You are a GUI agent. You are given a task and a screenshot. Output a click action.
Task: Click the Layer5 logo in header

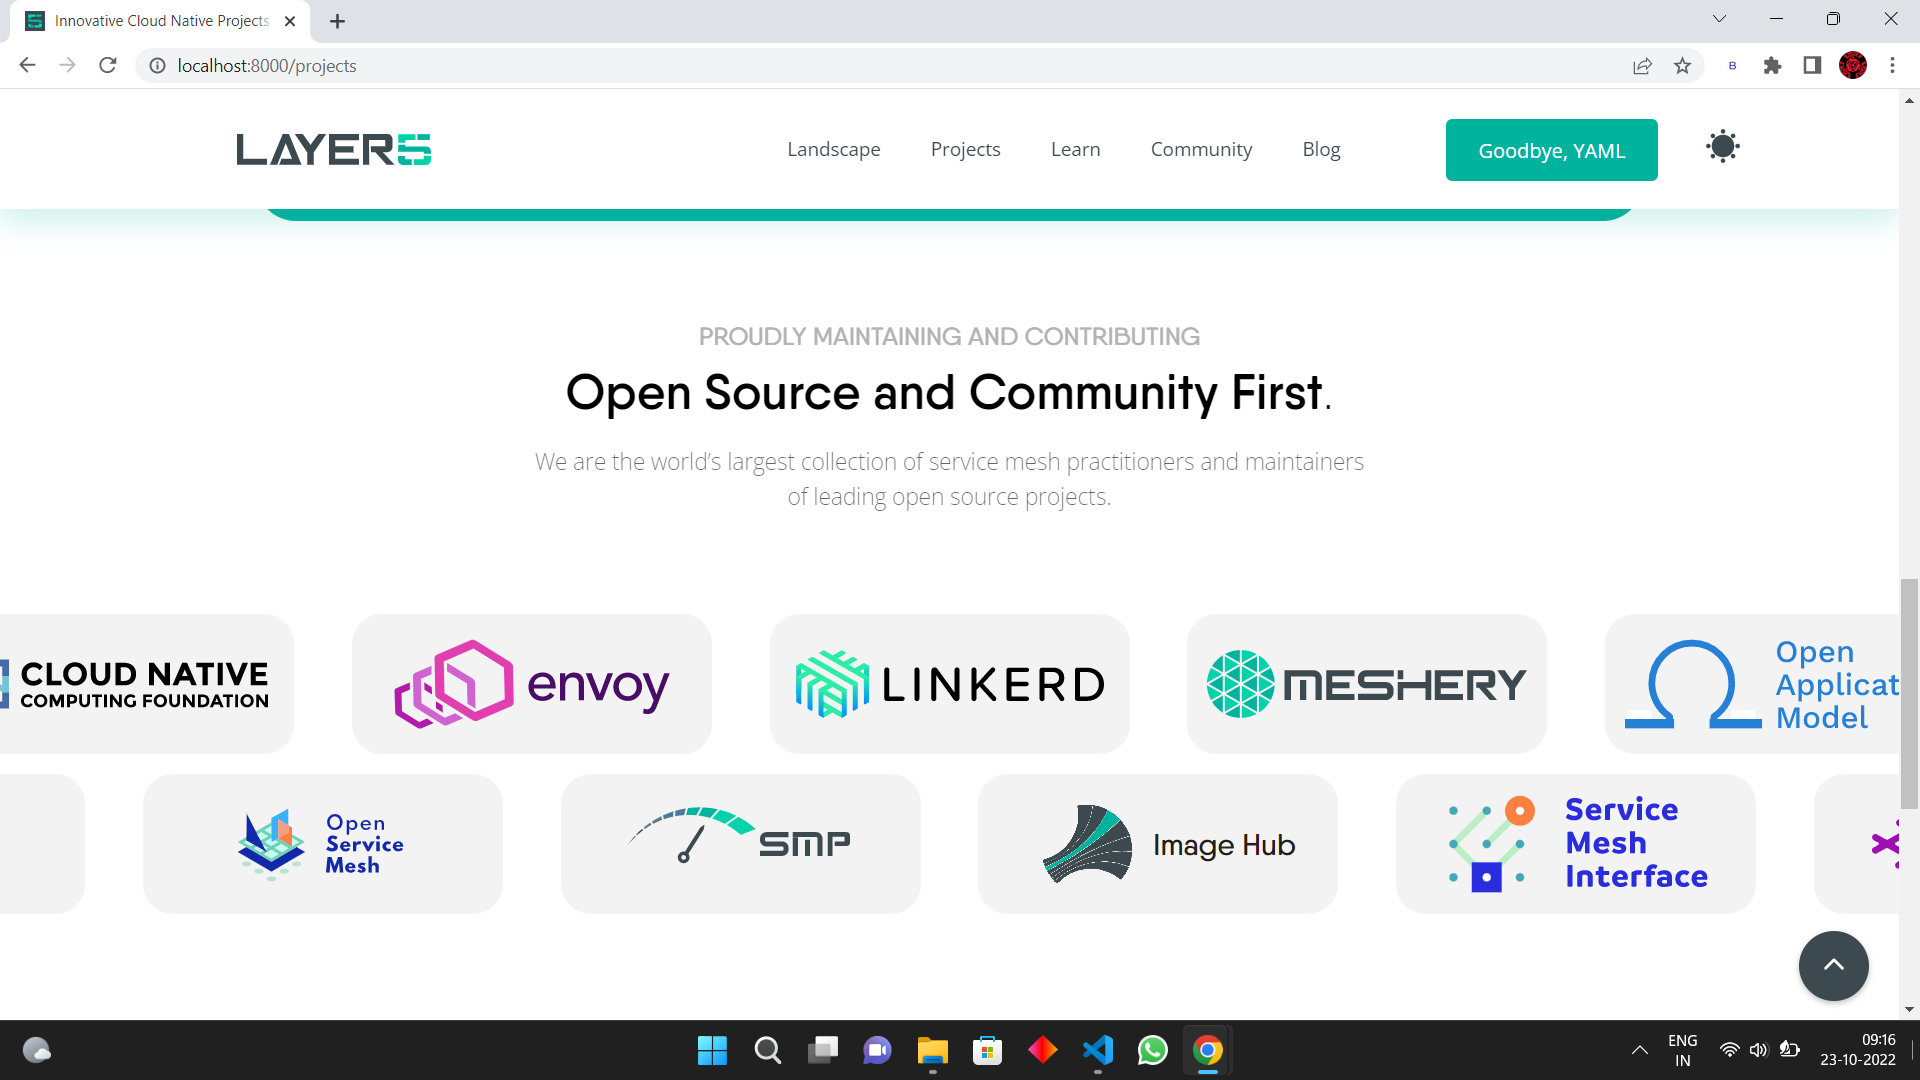(x=334, y=150)
